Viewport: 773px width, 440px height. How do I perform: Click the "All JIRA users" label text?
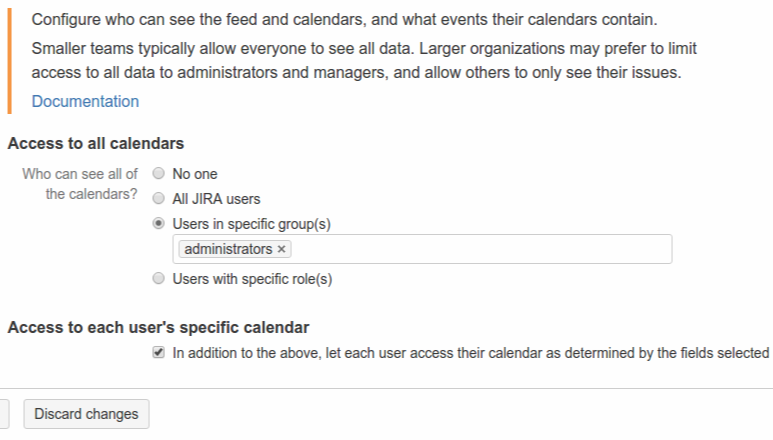coord(216,199)
